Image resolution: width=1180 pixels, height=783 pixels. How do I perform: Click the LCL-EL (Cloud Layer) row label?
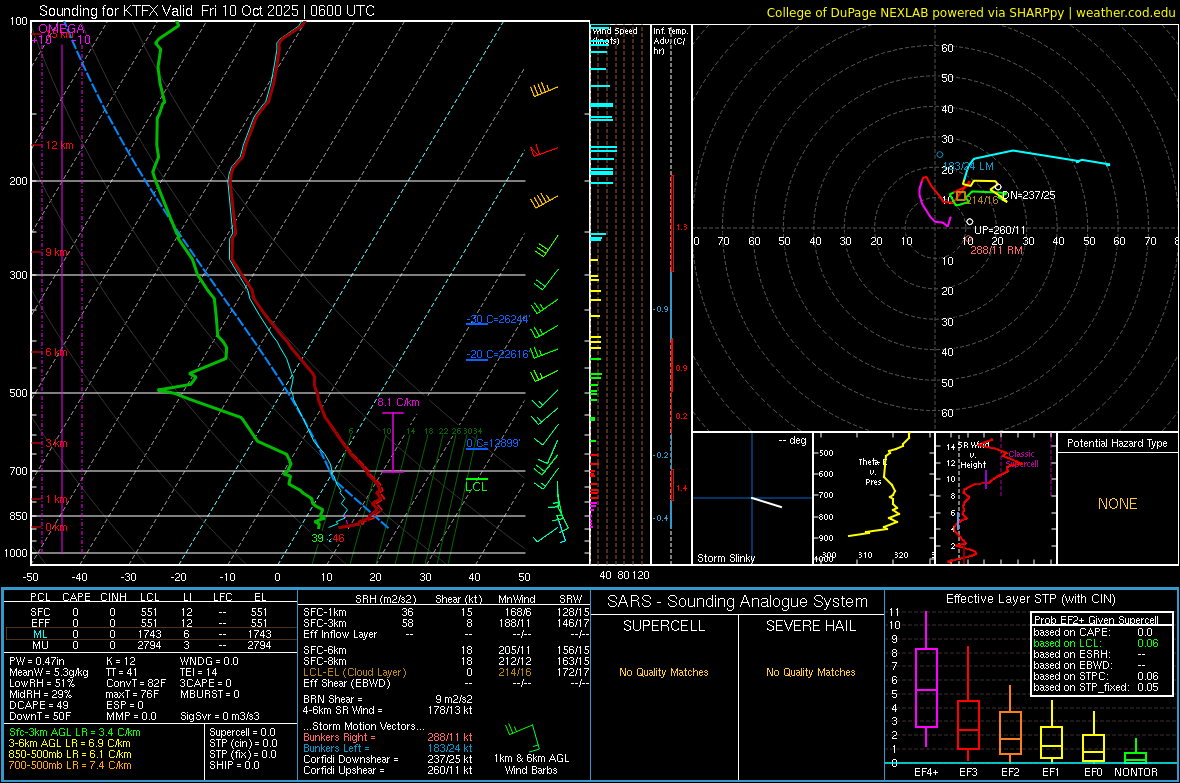tap(354, 672)
